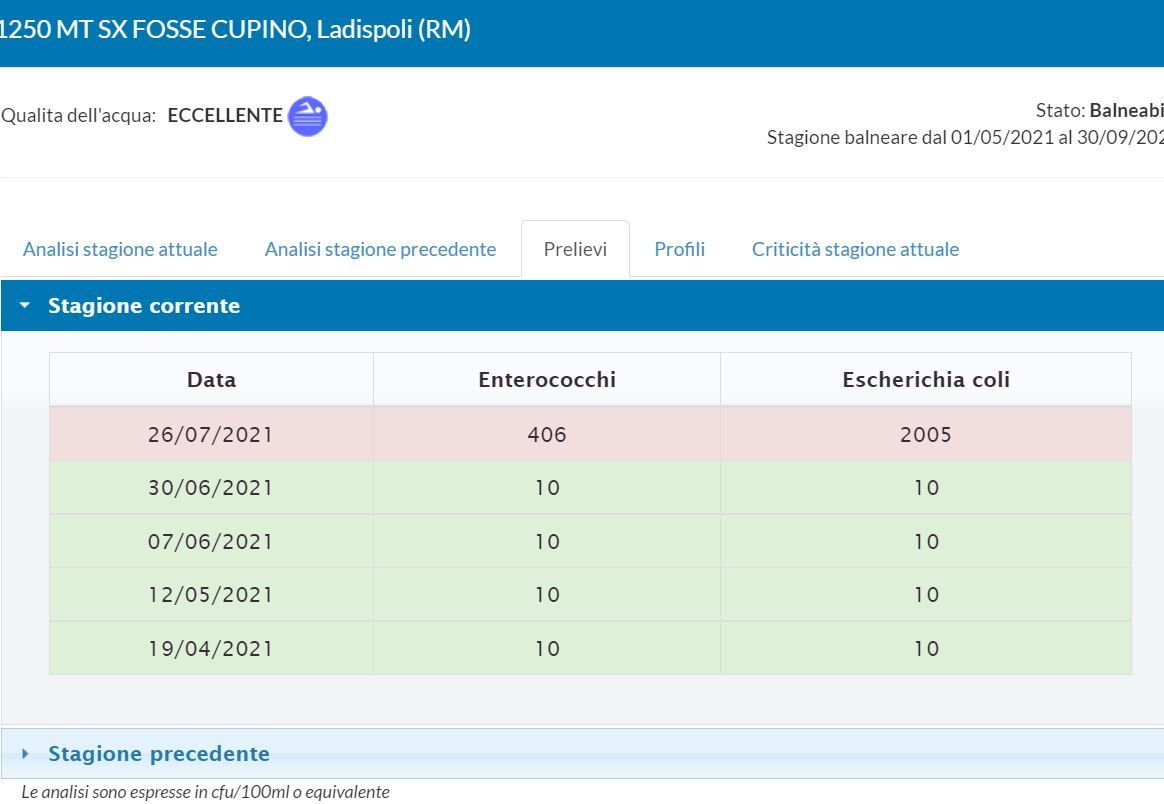Select the date cell 19/04/2021
The image size is (1164, 804).
[211, 648]
